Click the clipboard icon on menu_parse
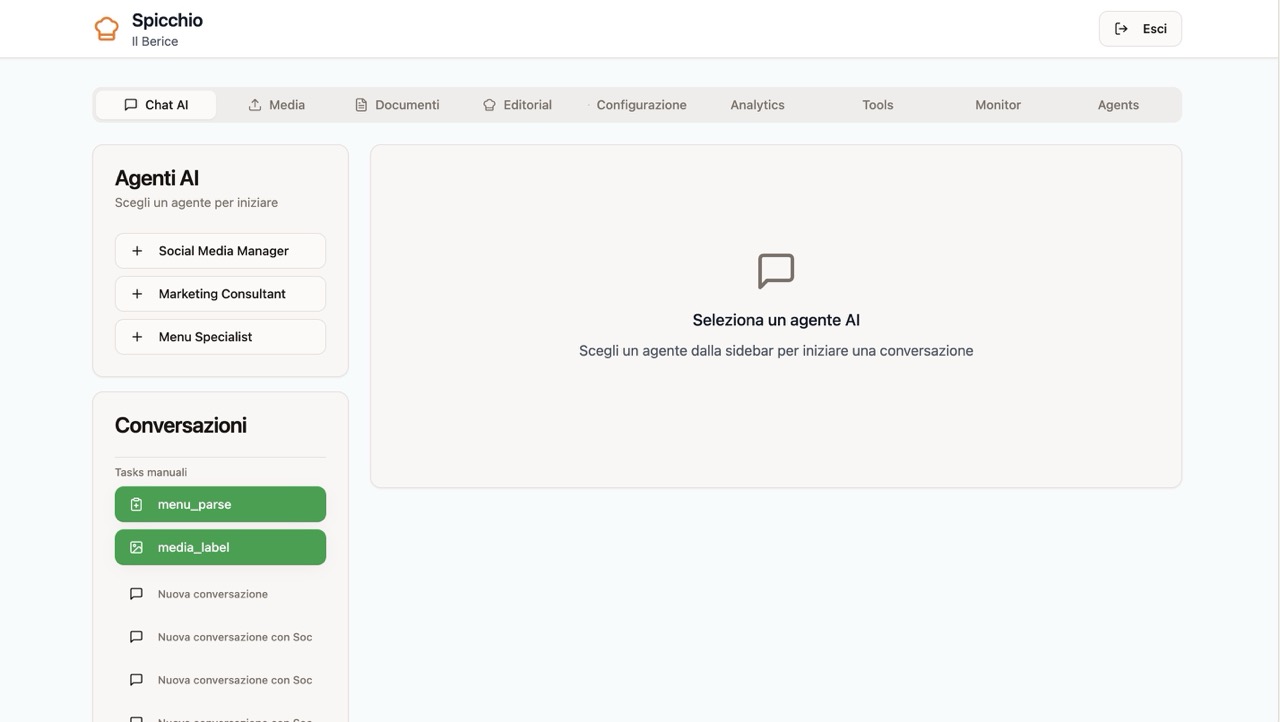1280x722 pixels. (x=136, y=505)
